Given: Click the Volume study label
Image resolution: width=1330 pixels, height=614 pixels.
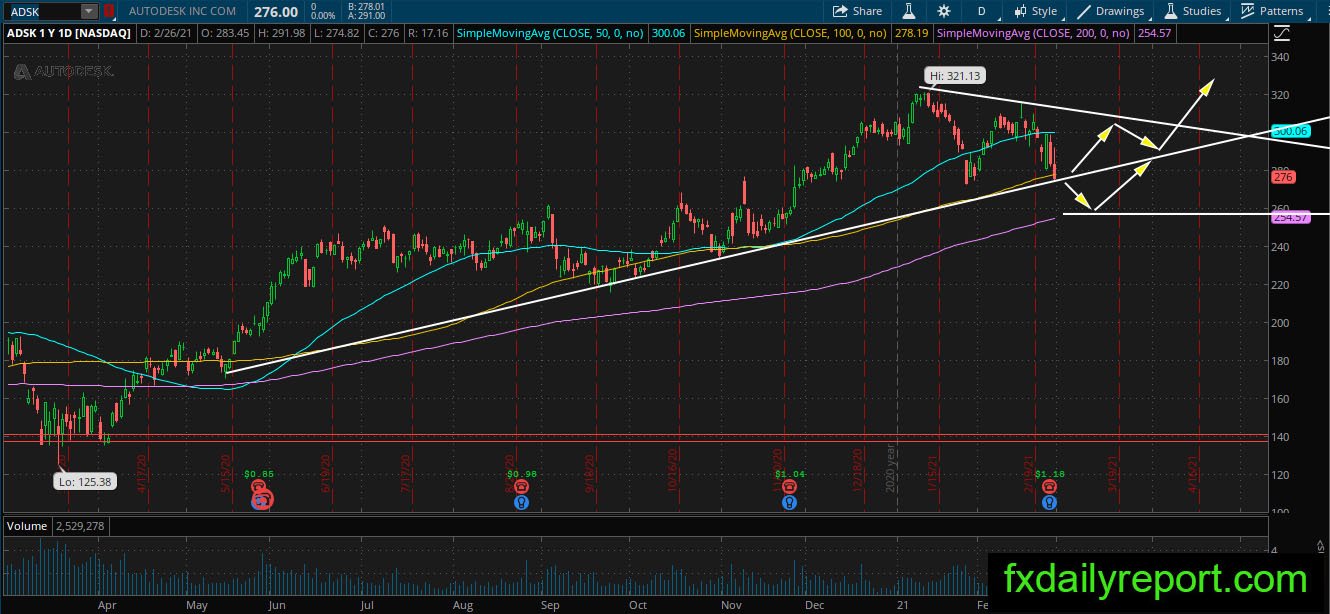Looking at the screenshot, I should tap(25, 525).
